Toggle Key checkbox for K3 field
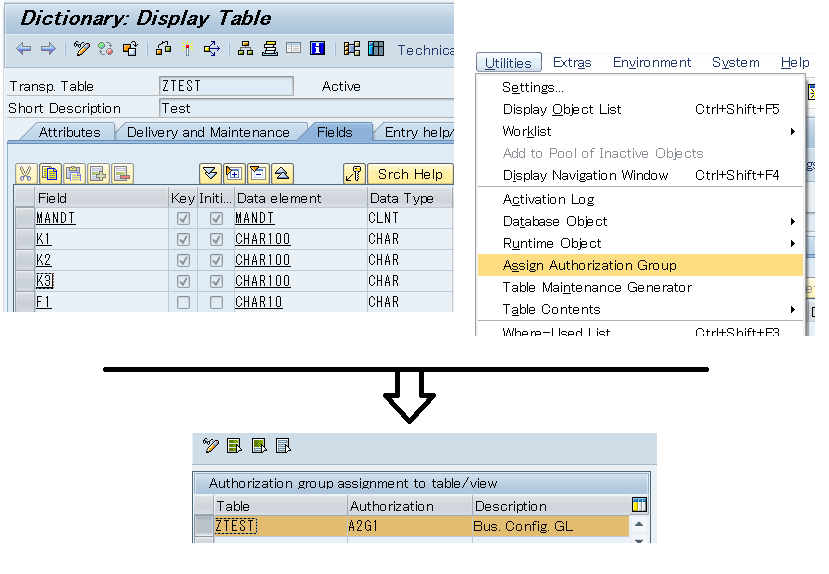 (x=183, y=281)
